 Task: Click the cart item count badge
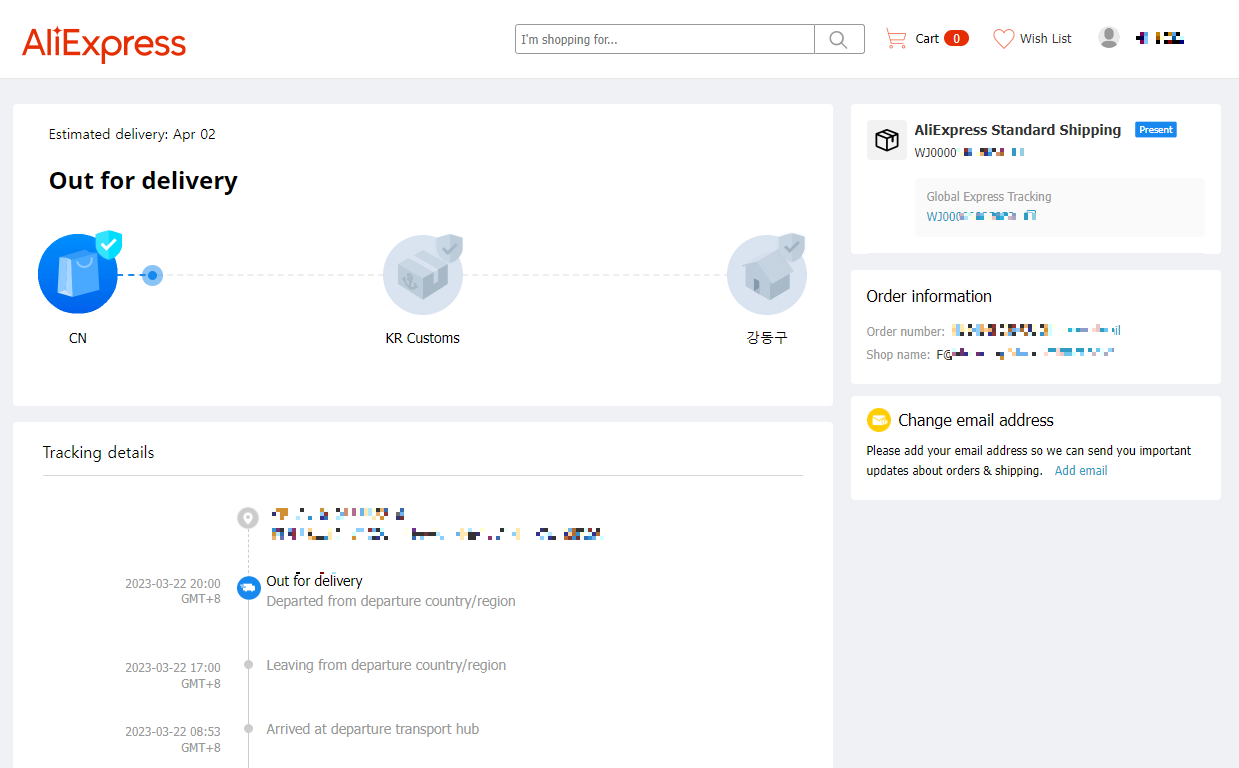tap(956, 39)
